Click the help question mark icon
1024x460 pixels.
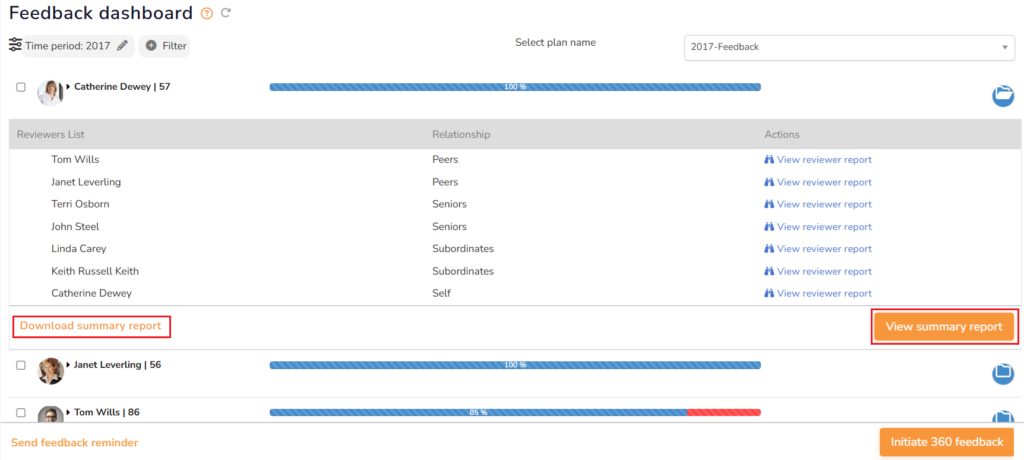coord(207,13)
